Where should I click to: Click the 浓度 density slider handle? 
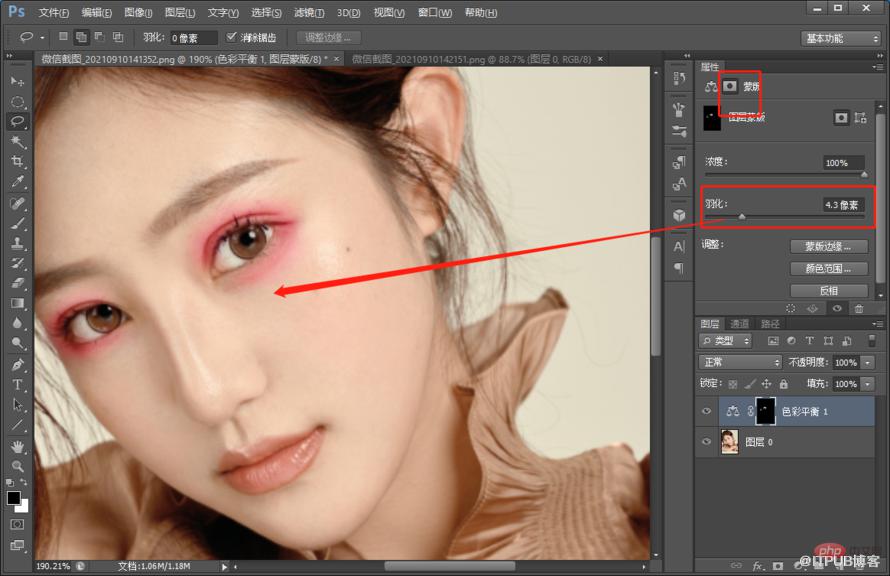[x=864, y=175]
